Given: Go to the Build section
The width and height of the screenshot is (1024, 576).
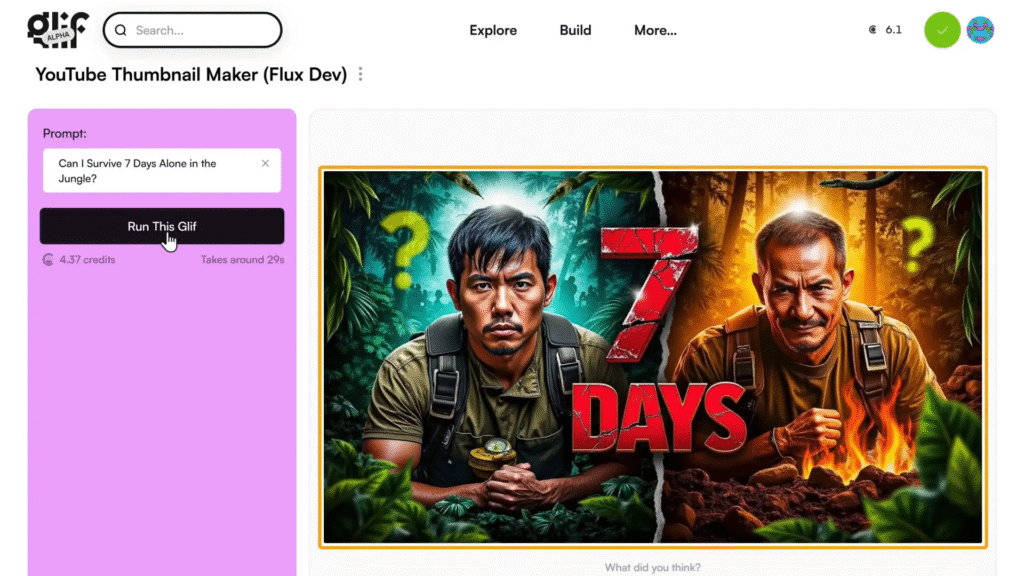Looking at the screenshot, I should pyautogui.click(x=575, y=30).
